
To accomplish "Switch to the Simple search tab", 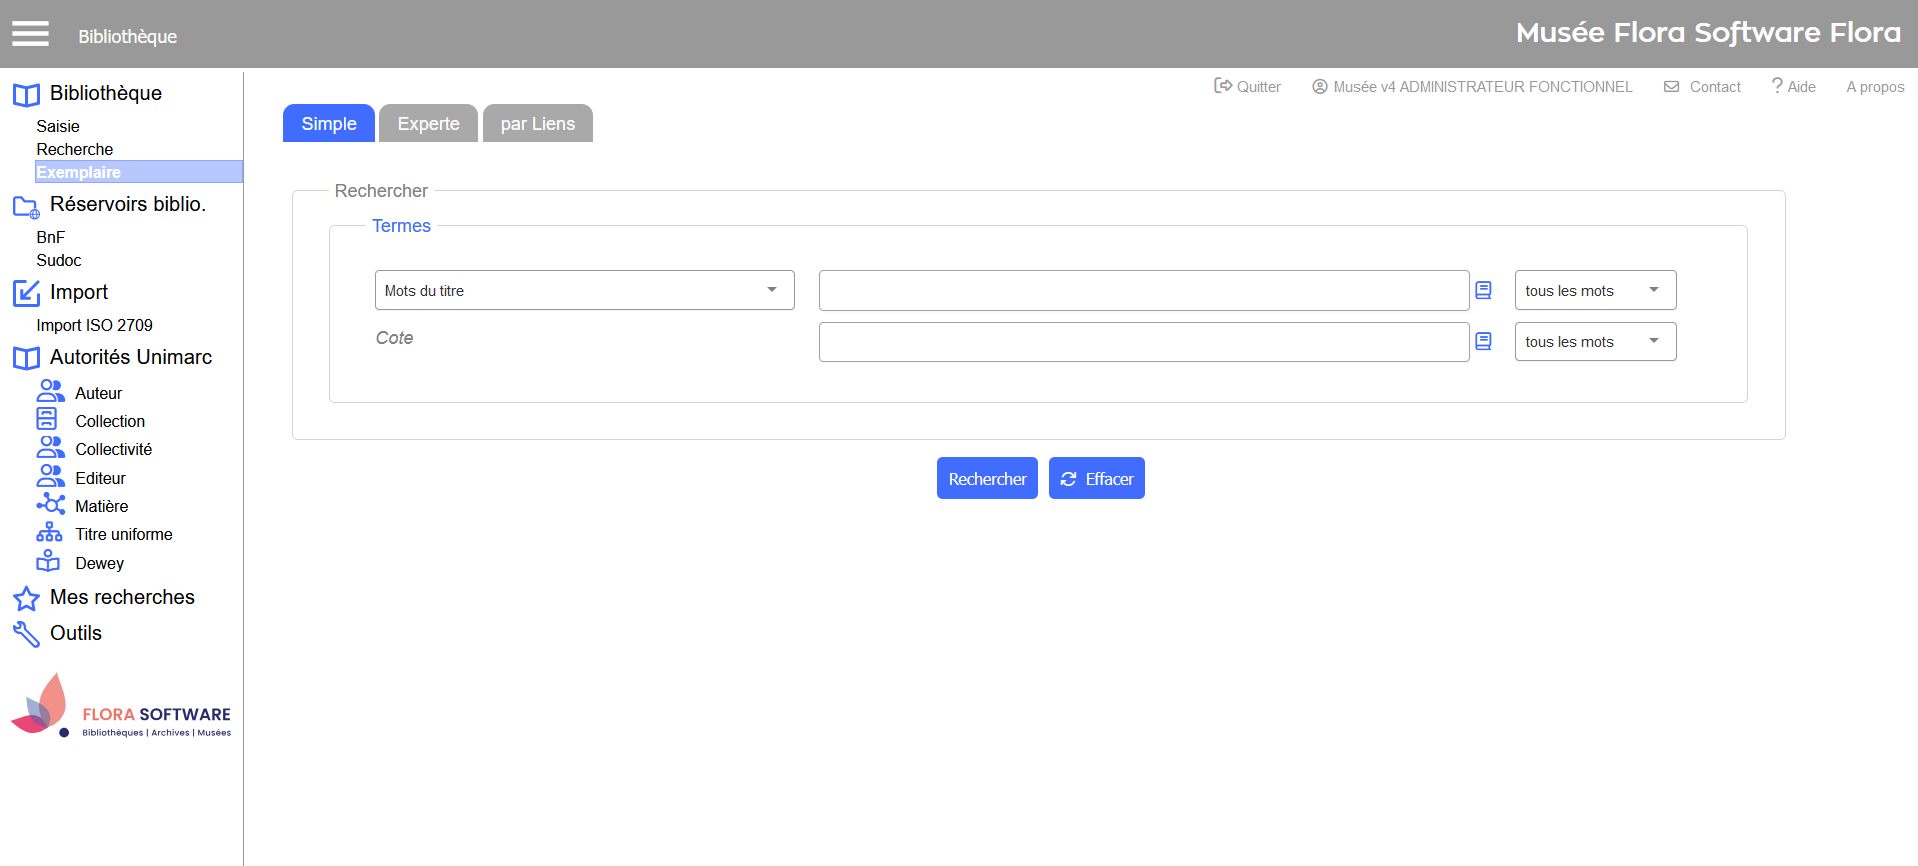I will pyautogui.click(x=329, y=123).
